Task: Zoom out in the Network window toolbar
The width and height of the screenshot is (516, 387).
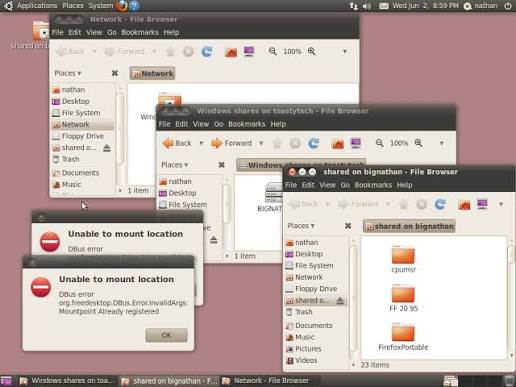Action: click(272, 51)
